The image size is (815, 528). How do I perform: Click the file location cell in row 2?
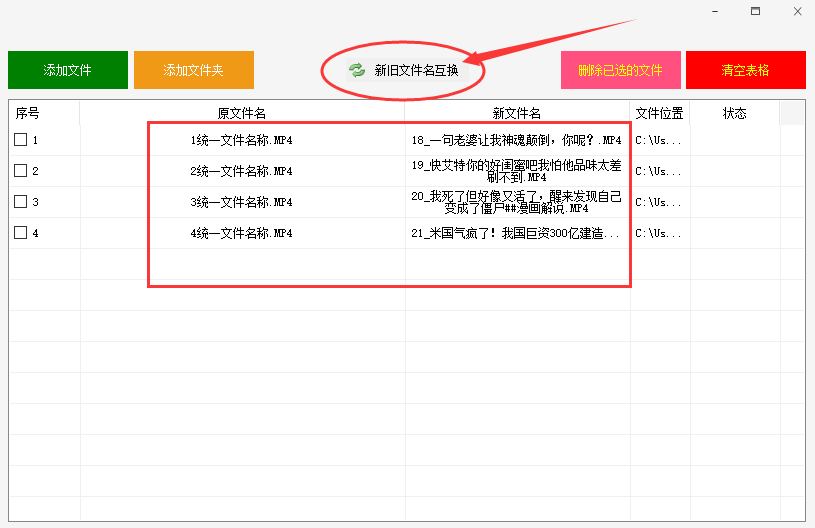(659, 171)
